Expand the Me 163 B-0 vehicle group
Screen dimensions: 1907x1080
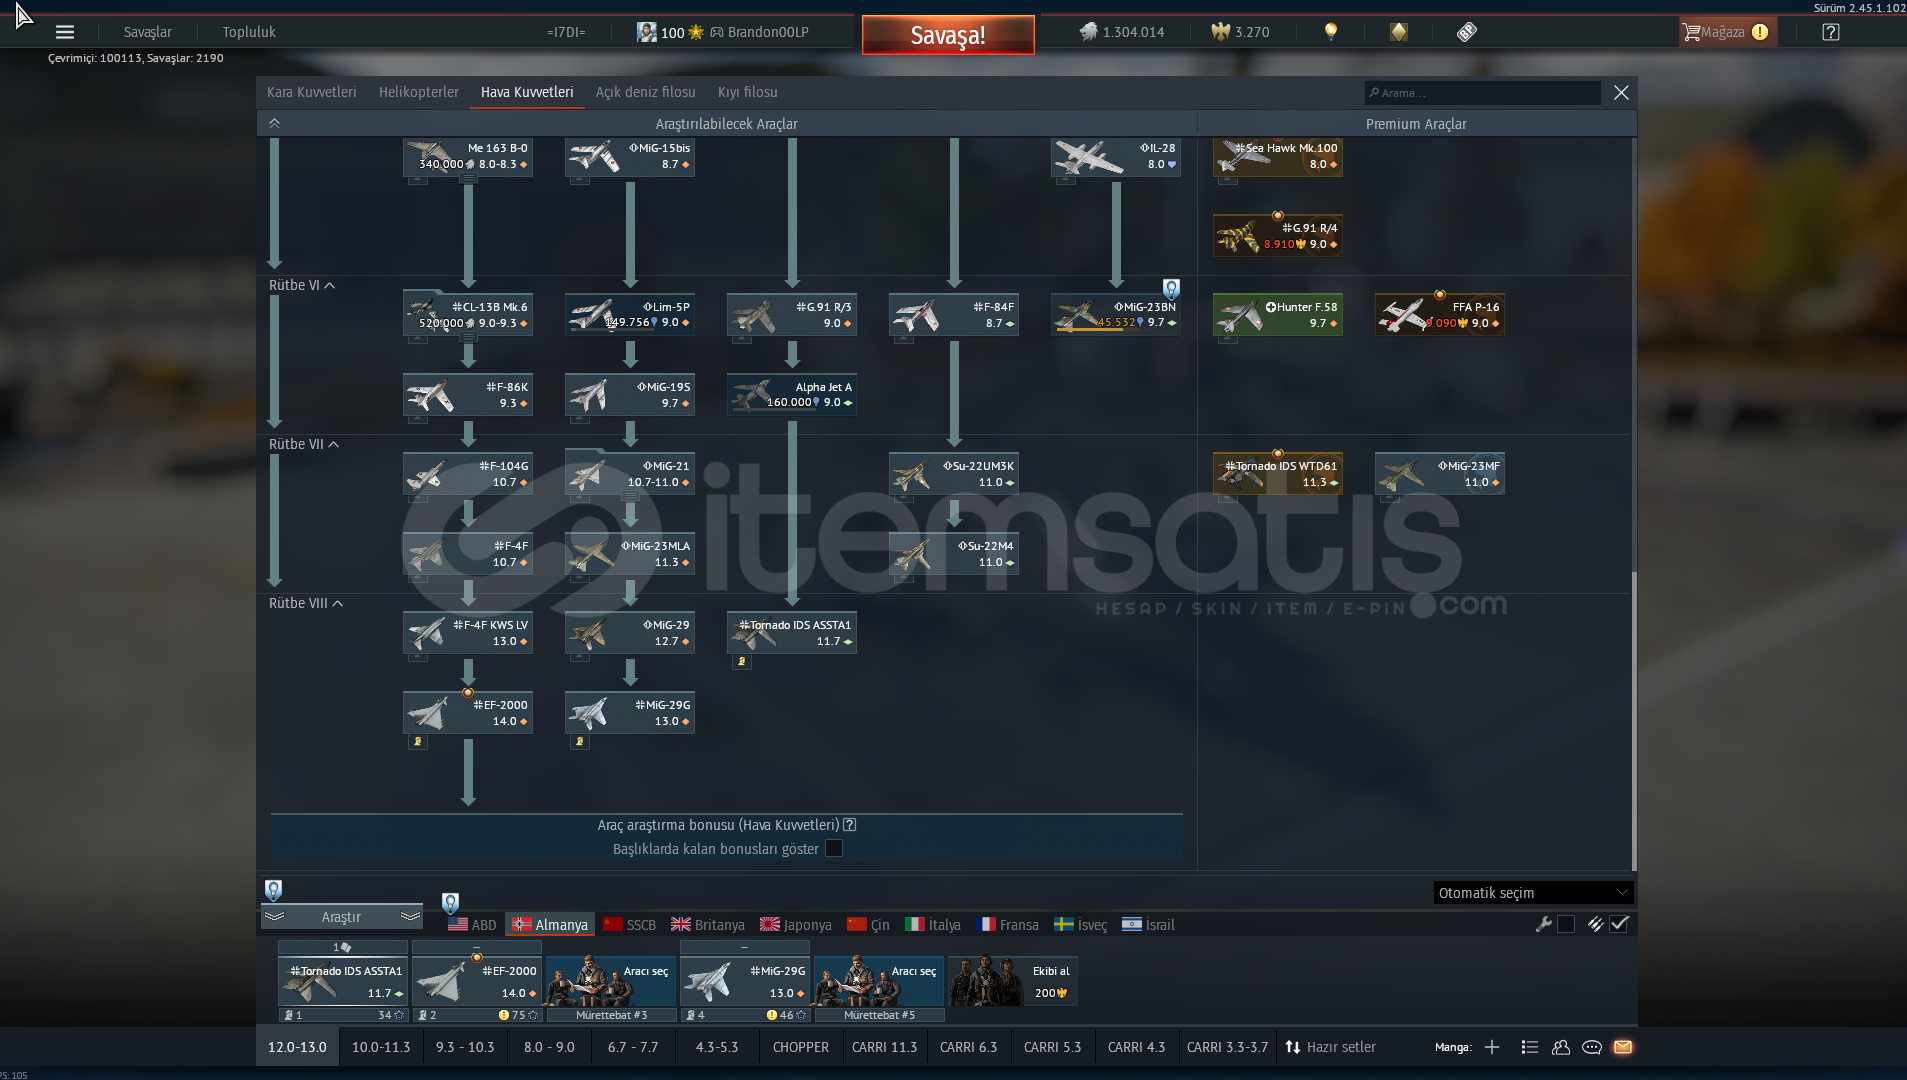tap(467, 179)
